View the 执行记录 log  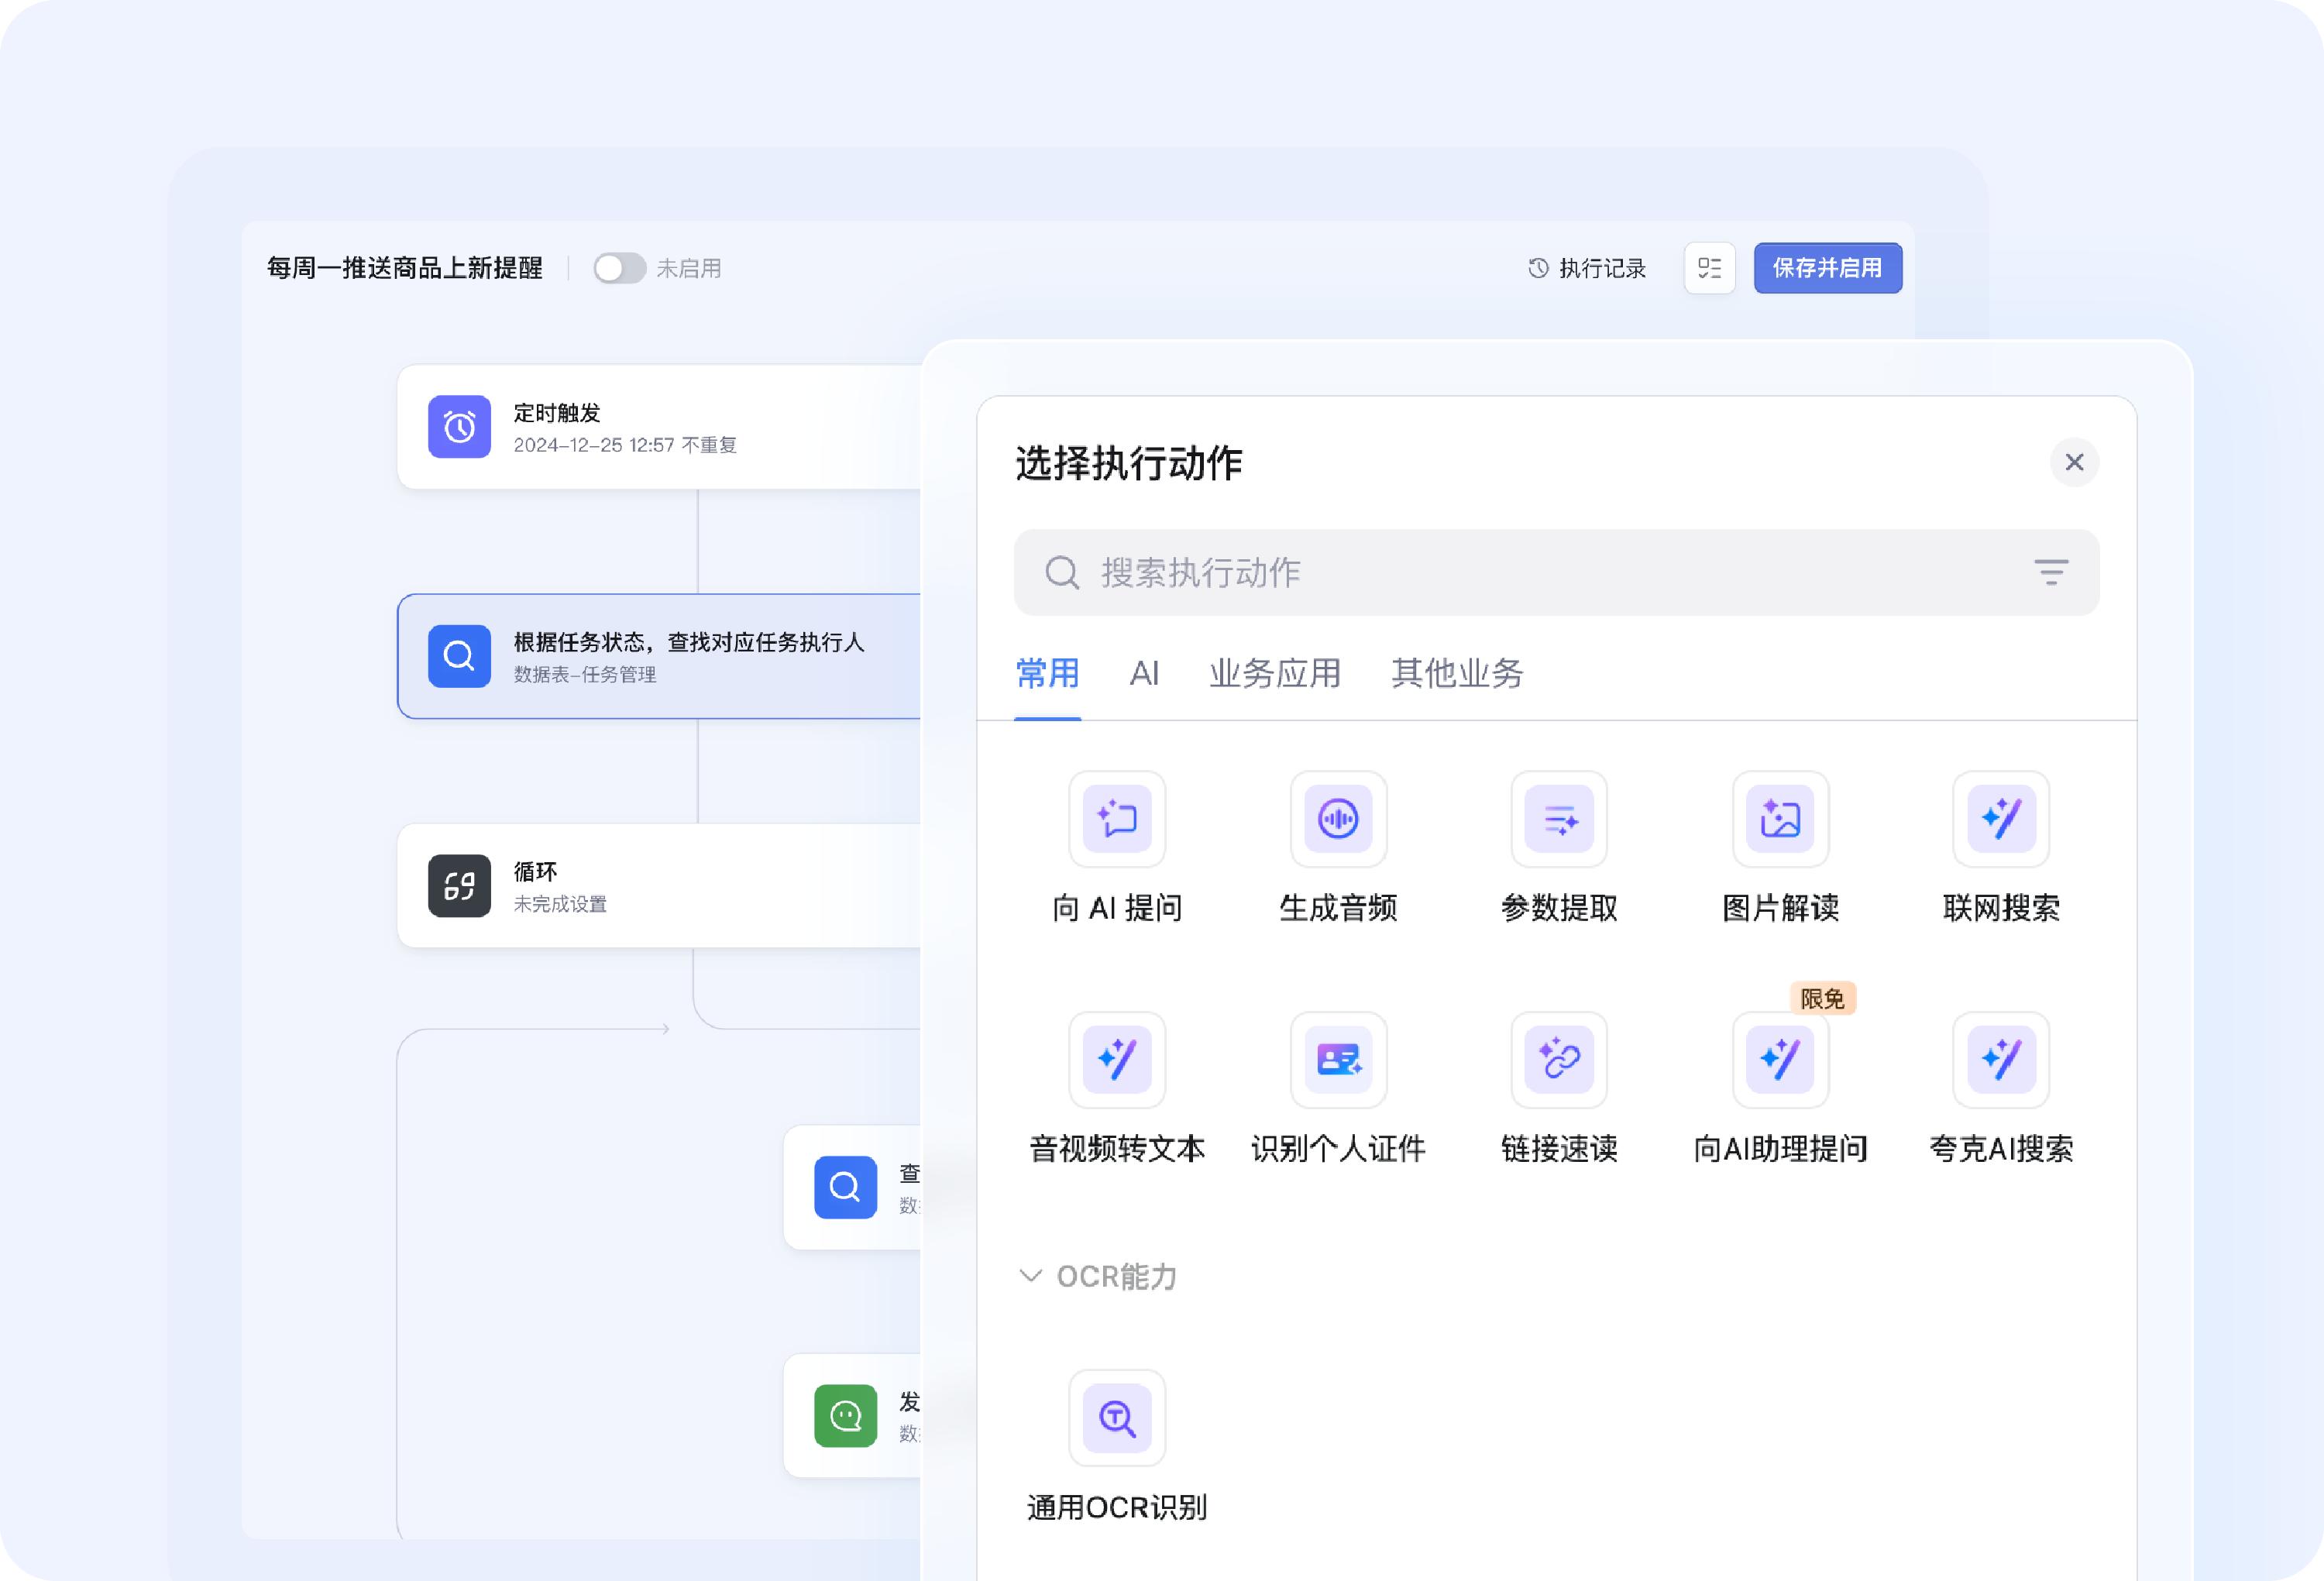click(1587, 268)
